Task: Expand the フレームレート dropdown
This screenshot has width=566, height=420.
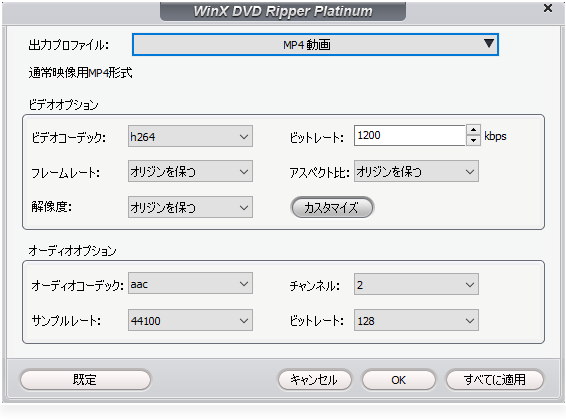Action: tap(190, 171)
